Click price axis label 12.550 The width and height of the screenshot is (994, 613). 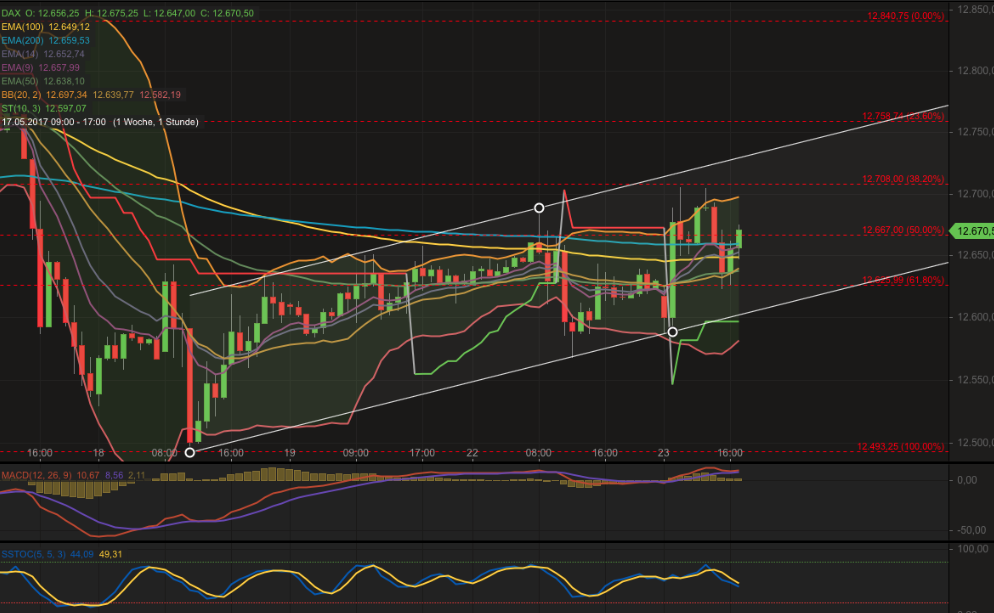click(974, 380)
